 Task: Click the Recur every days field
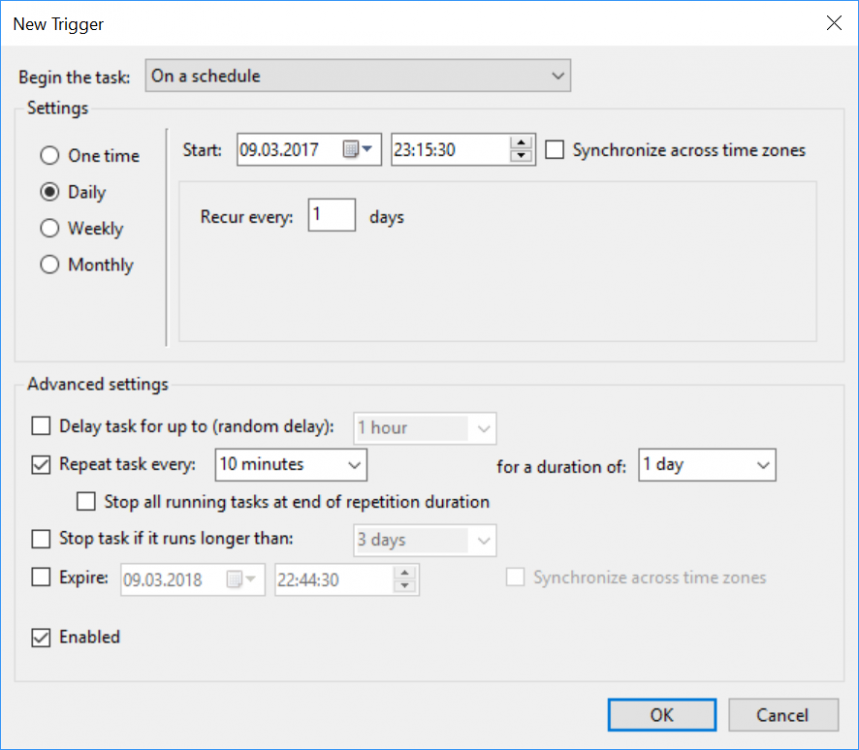coord(331,216)
